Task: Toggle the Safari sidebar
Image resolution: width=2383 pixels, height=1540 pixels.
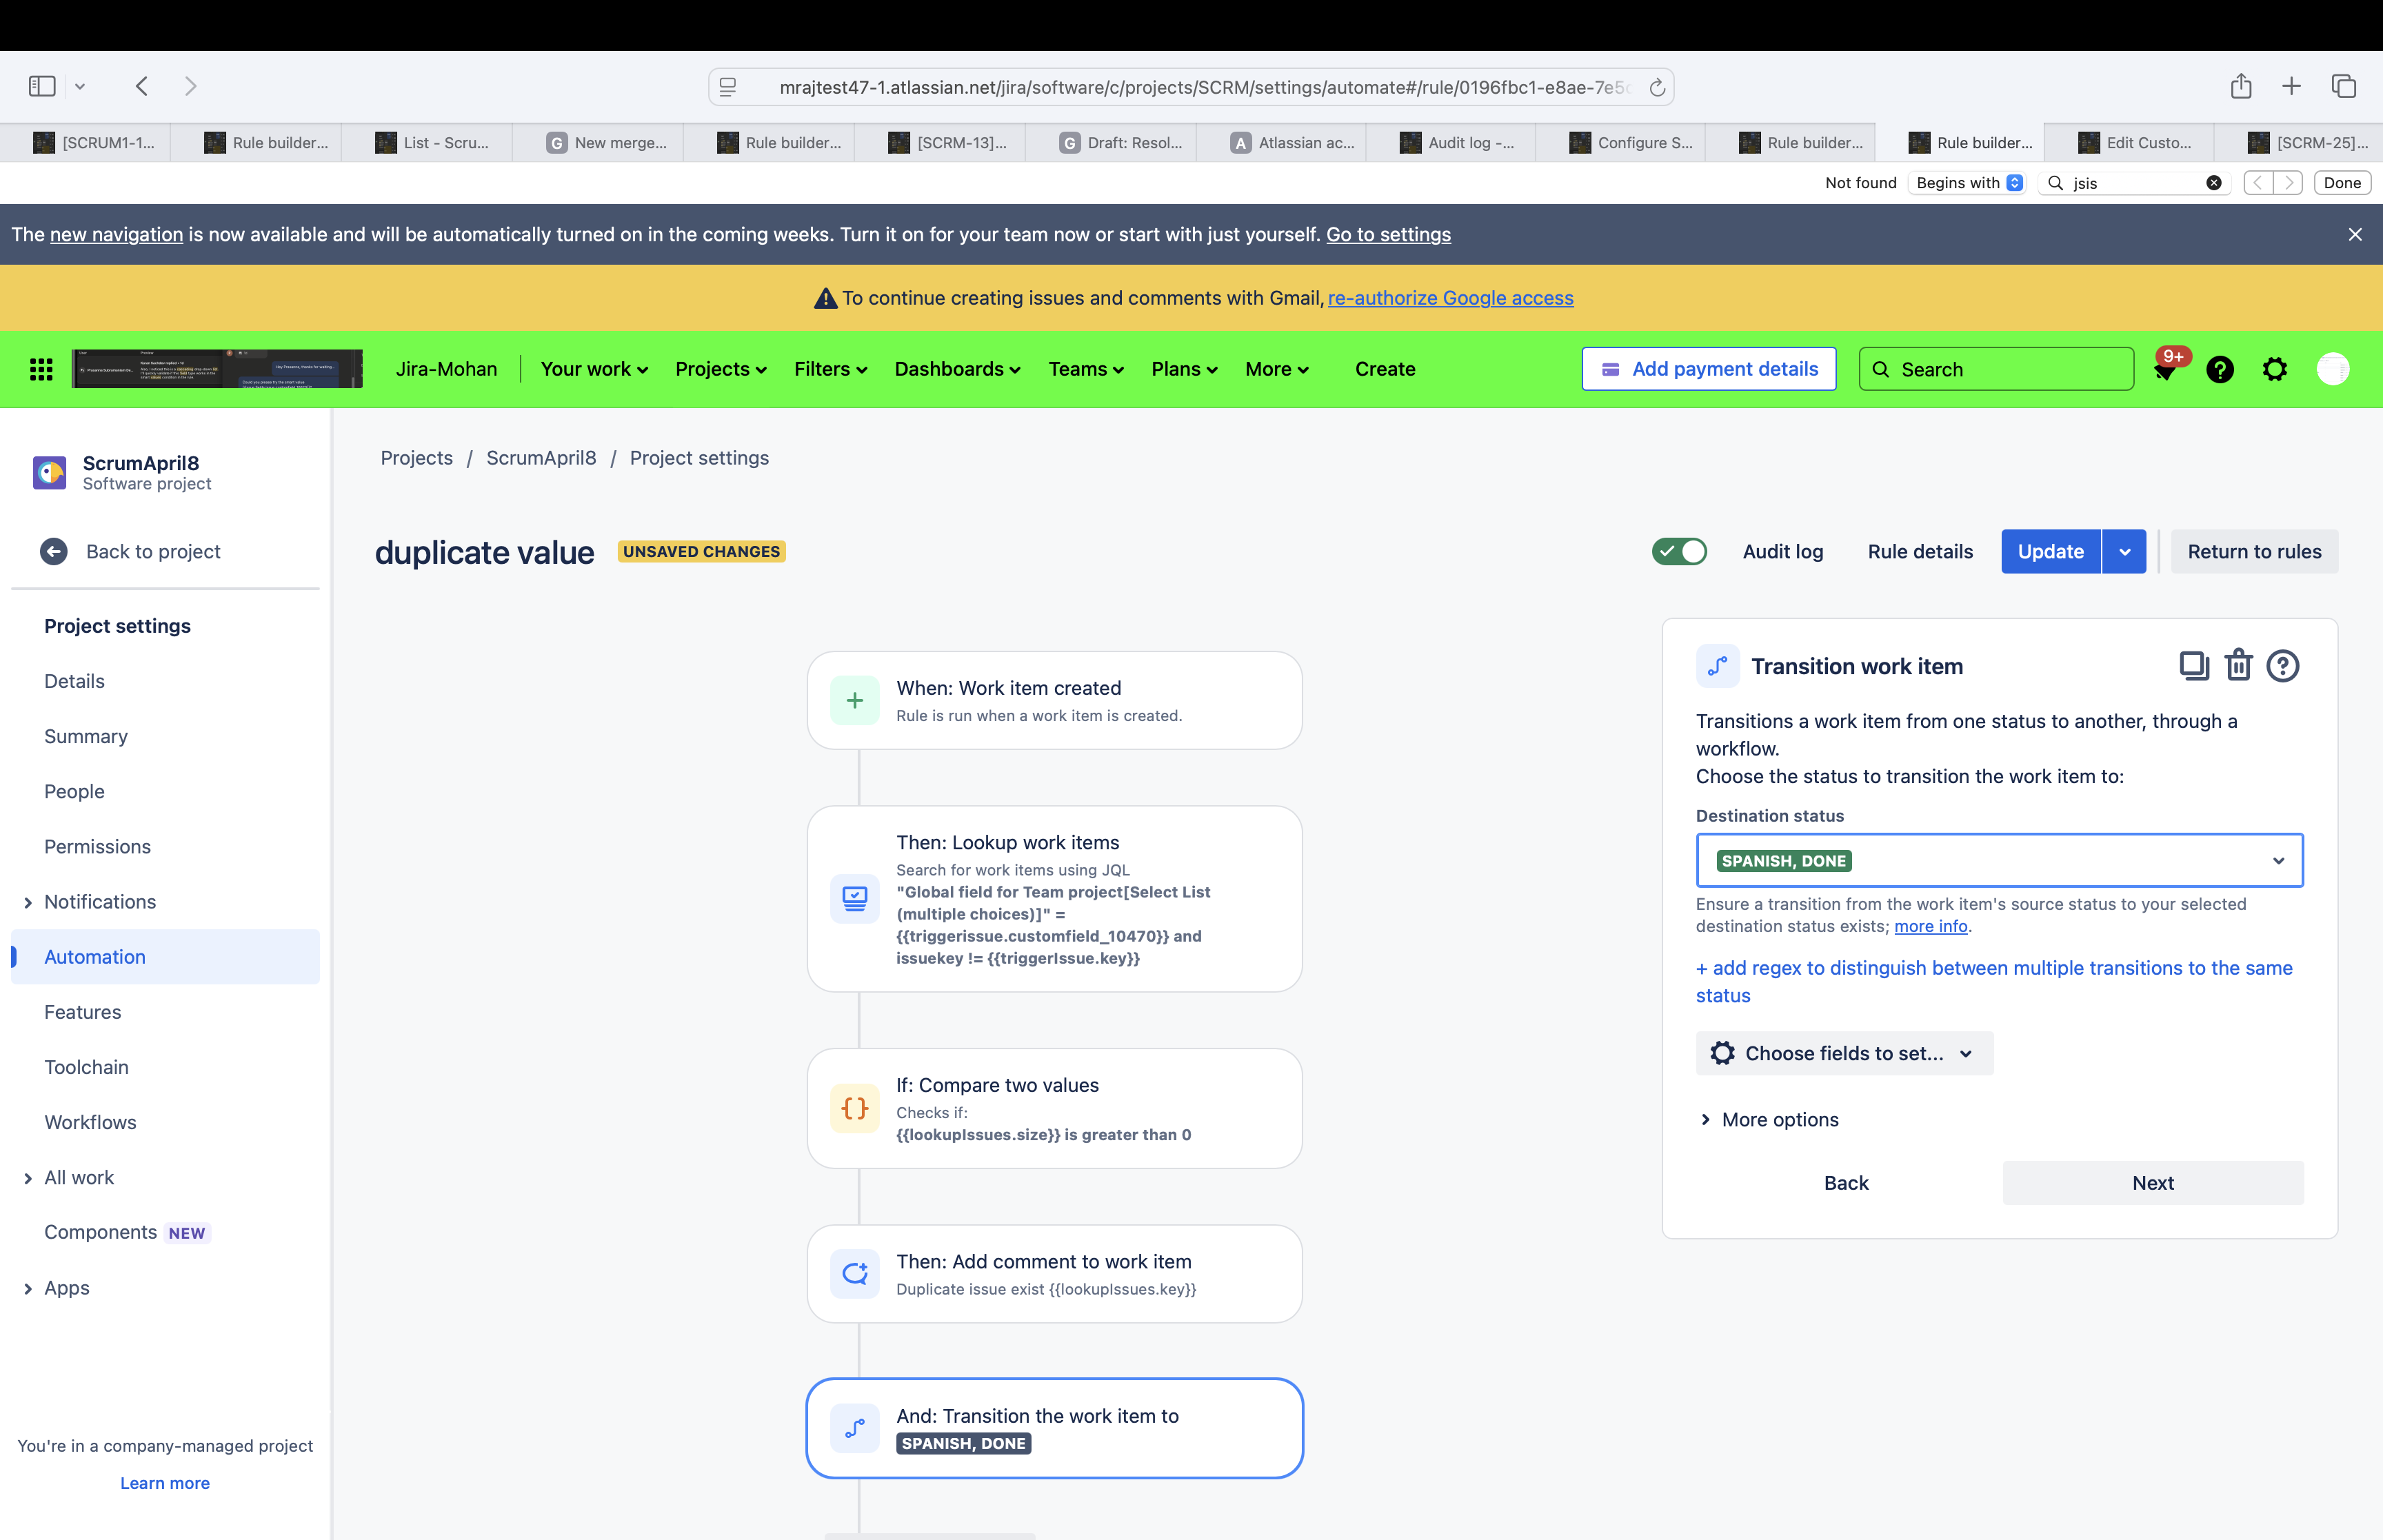Action: click(42, 86)
